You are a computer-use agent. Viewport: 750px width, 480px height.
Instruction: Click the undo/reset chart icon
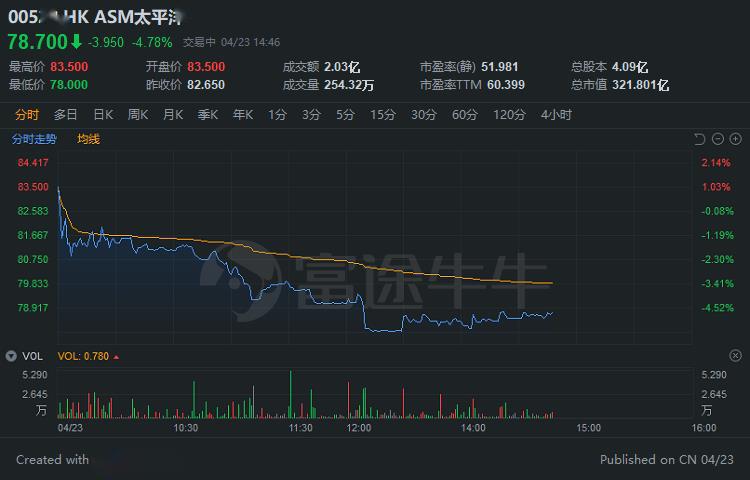[x=699, y=139]
